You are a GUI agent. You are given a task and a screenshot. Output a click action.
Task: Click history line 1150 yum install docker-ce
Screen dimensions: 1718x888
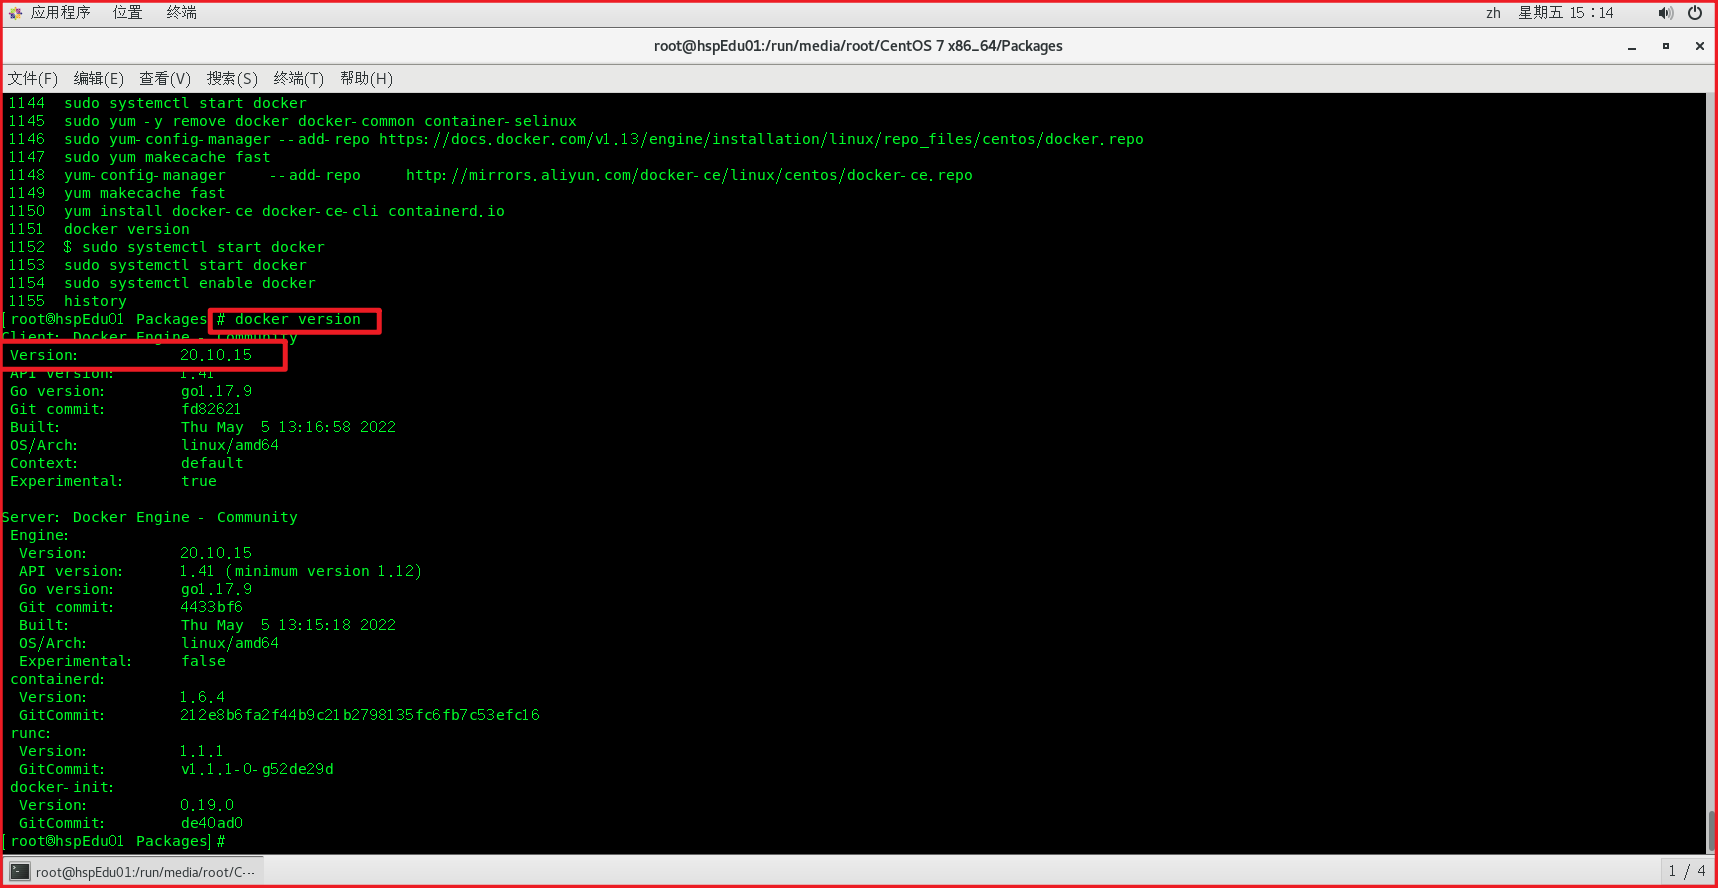point(256,212)
